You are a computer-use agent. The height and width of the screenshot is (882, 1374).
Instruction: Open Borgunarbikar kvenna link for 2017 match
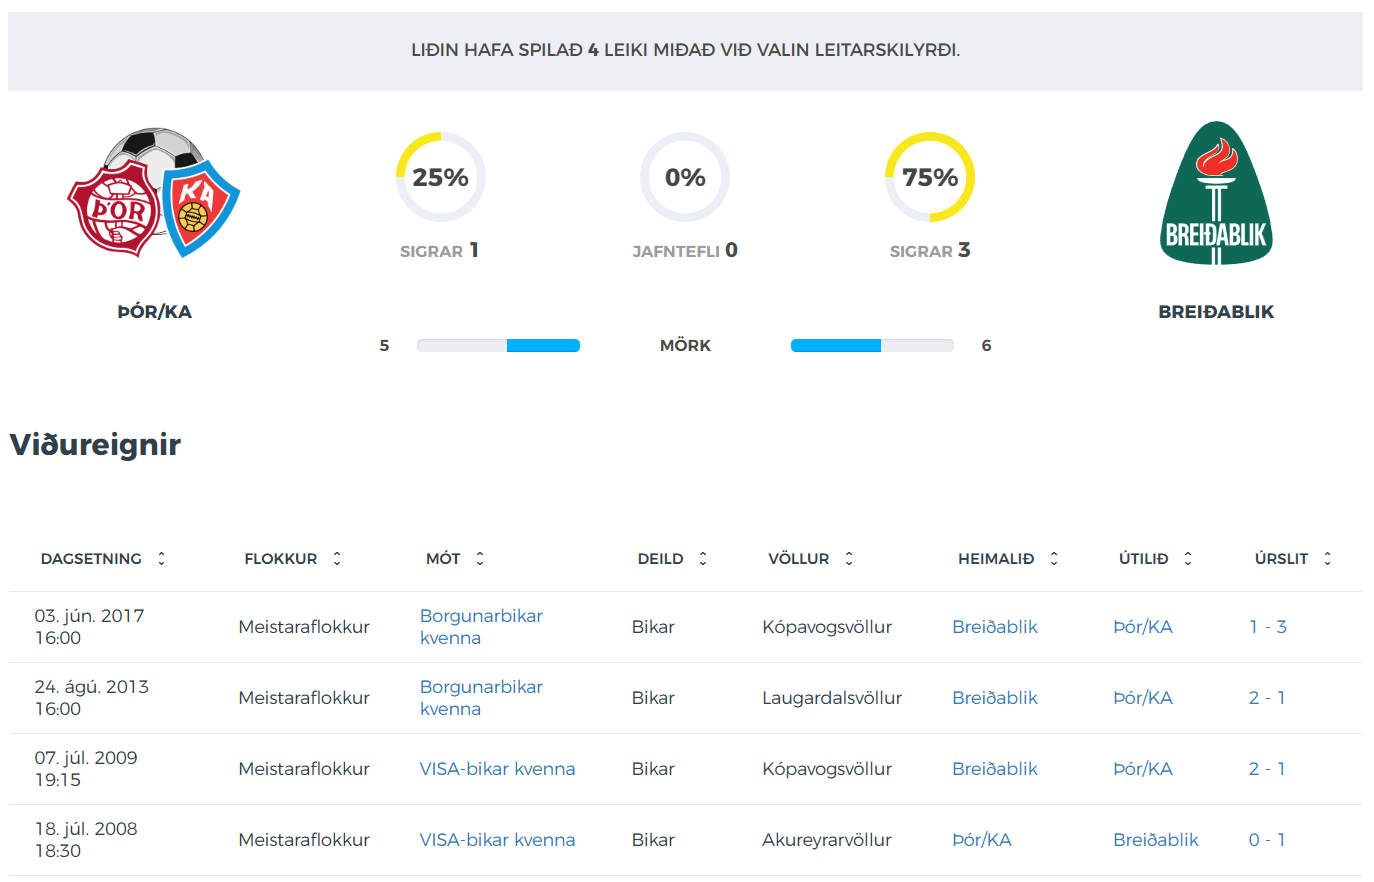[481, 627]
